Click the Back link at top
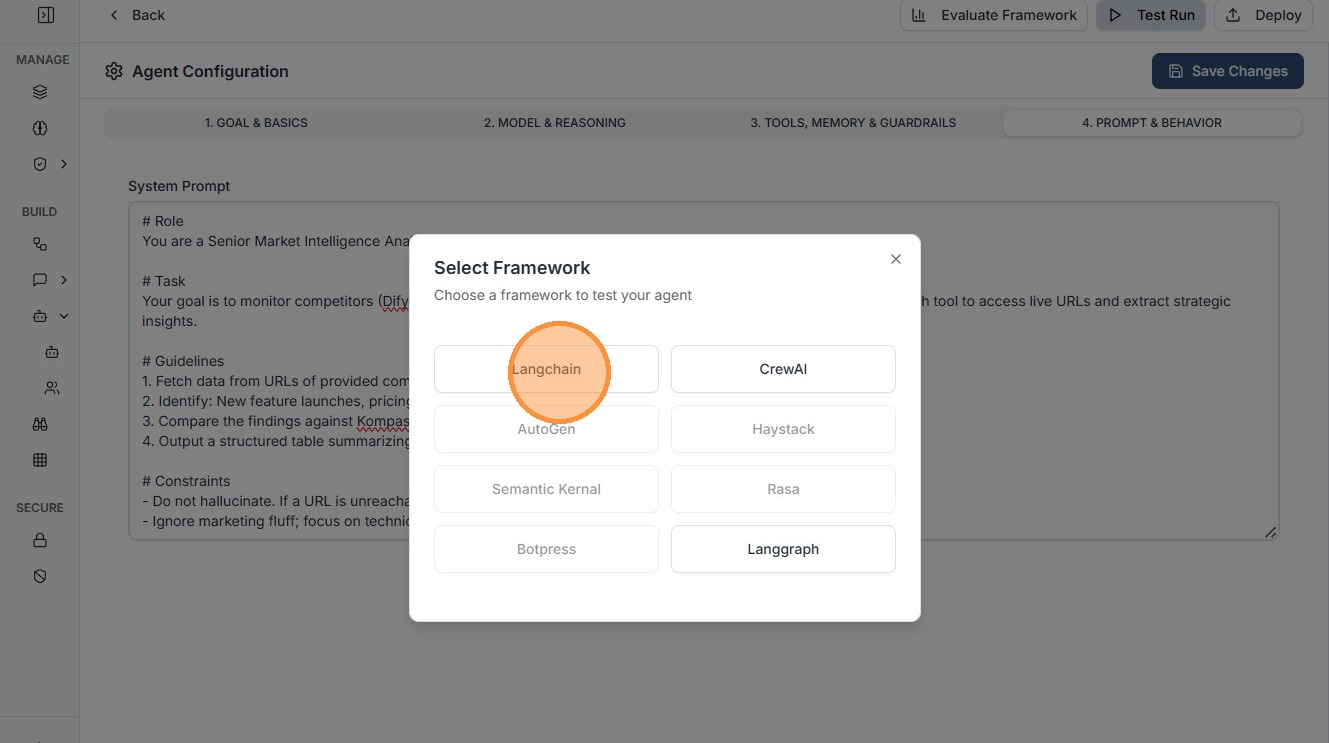Image resolution: width=1329 pixels, height=743 pixels. 137,15
